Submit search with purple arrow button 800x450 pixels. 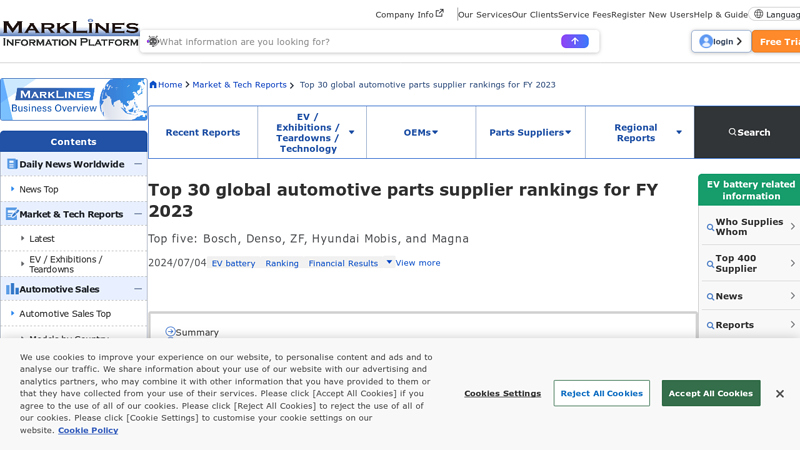coord(574,41)
